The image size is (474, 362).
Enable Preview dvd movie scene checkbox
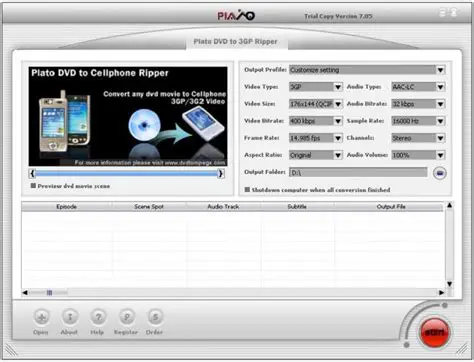33,186
